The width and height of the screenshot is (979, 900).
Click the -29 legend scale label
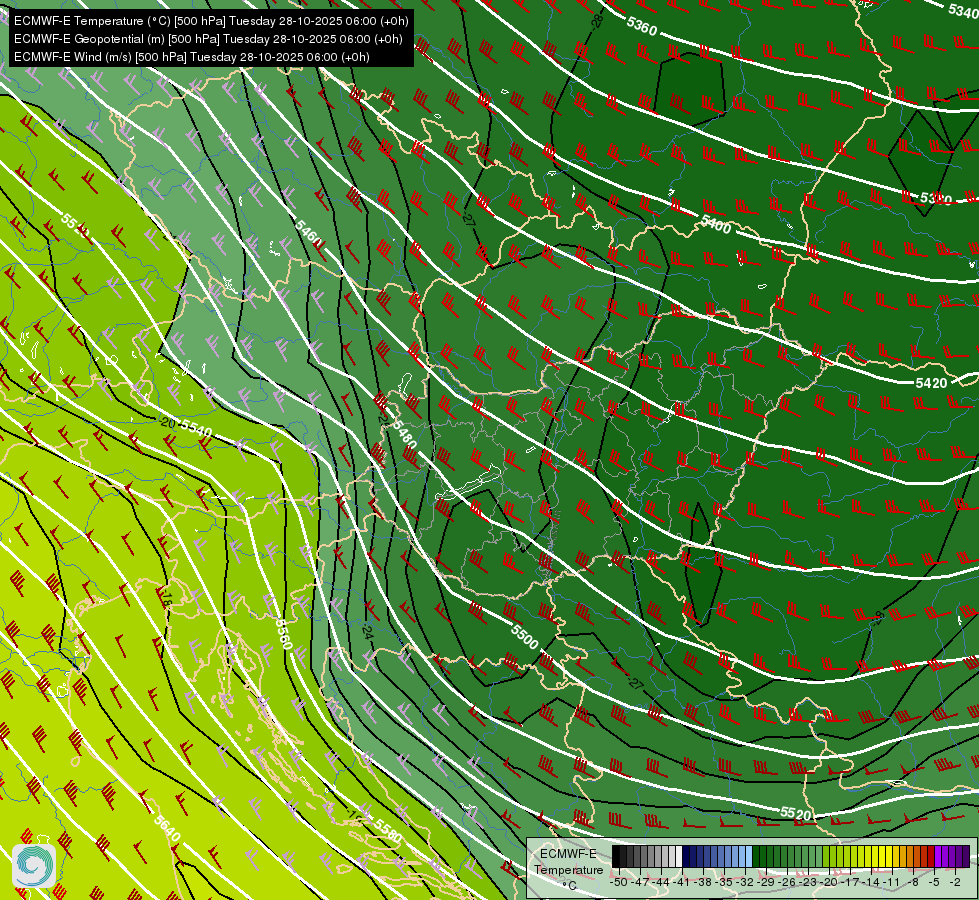tap(765, 883)
